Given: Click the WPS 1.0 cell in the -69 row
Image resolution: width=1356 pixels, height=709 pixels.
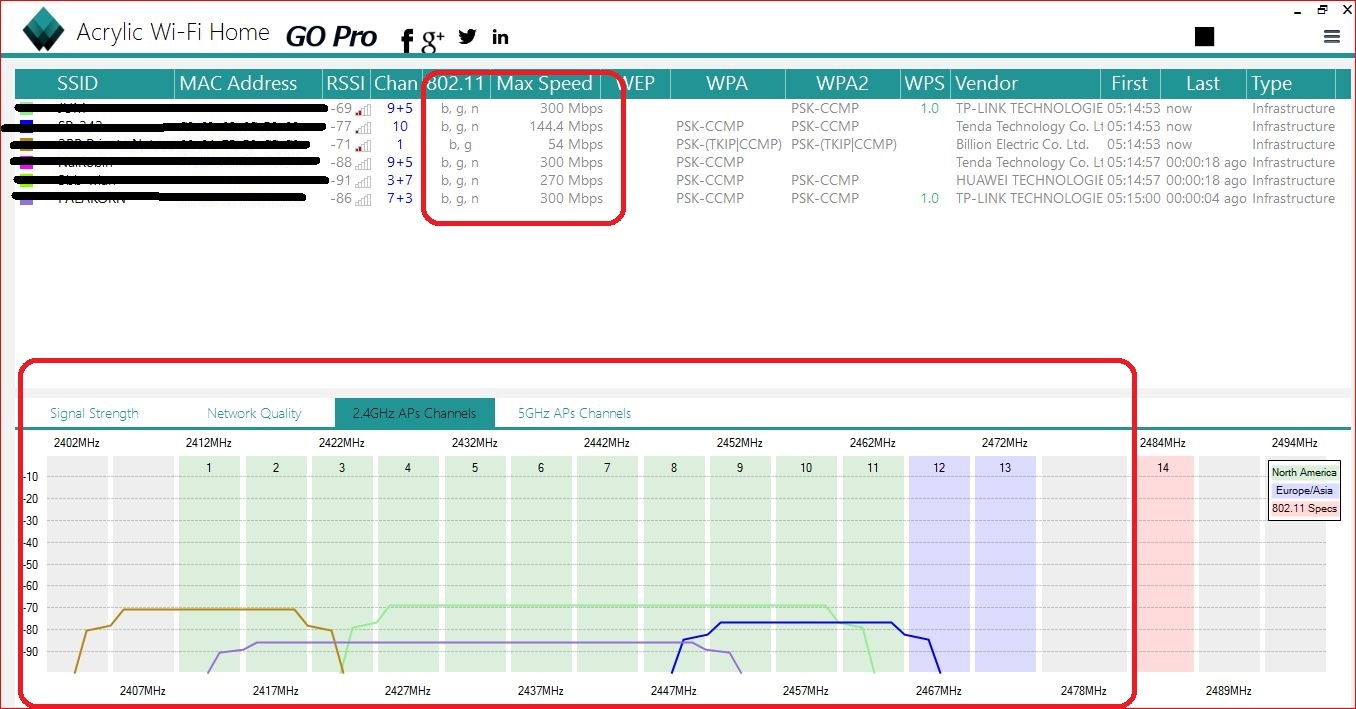Looking at the screenshot, I should click(x=930, y=109).
